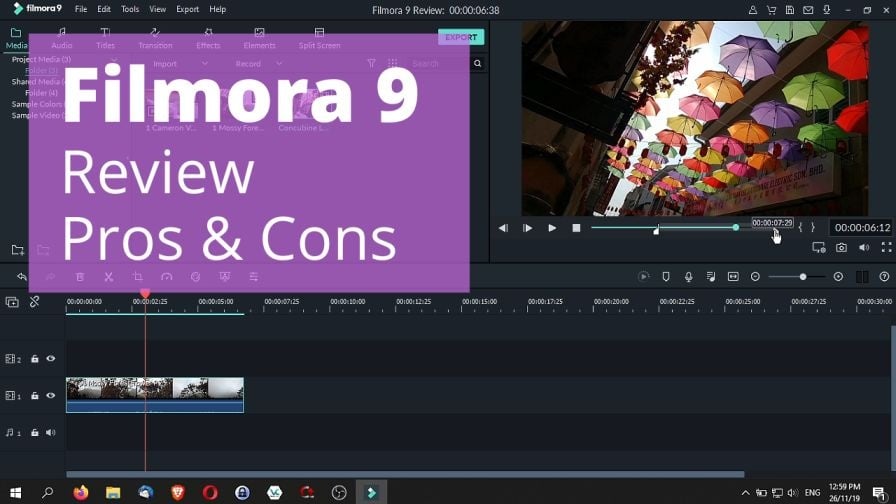The width and height of the screenshot is (896, 504).
Task: Open the Audio Mixer icon
Action: click(711, 277)
